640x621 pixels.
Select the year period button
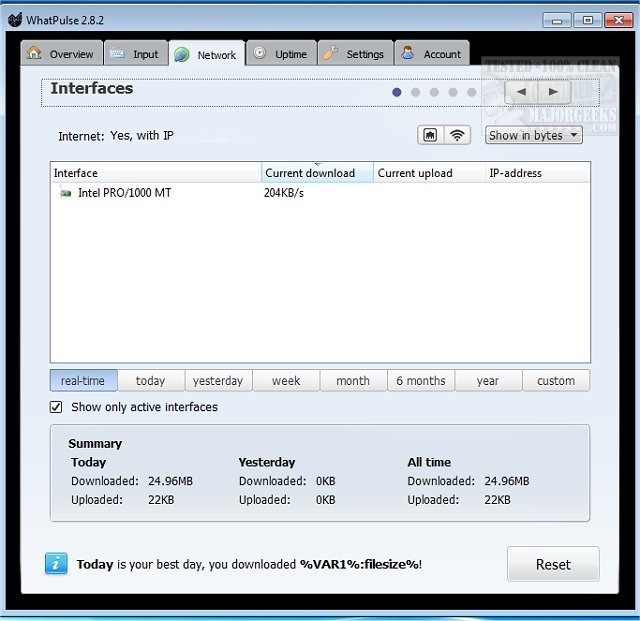click(x=488, y=381)
